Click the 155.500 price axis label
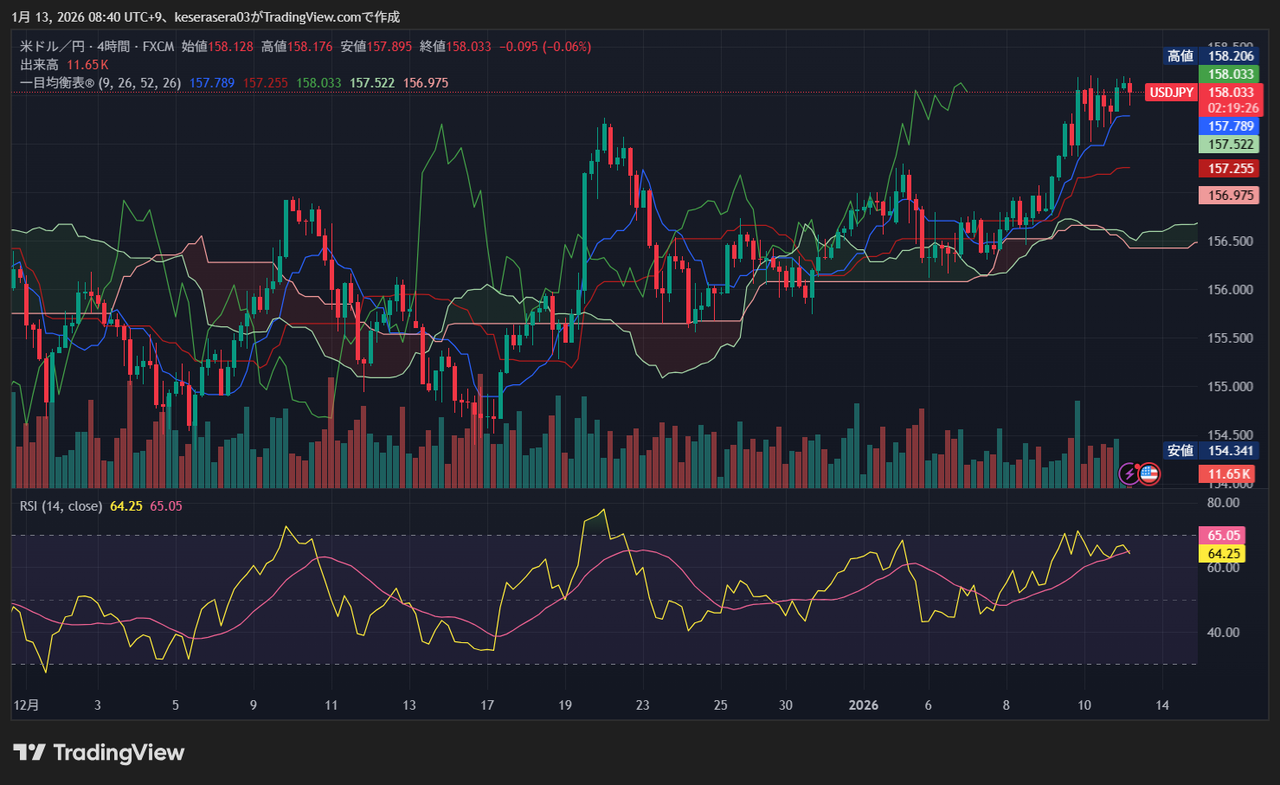Image resolution: width=1280 pixels, height=785 pixels. point(1231,338)
